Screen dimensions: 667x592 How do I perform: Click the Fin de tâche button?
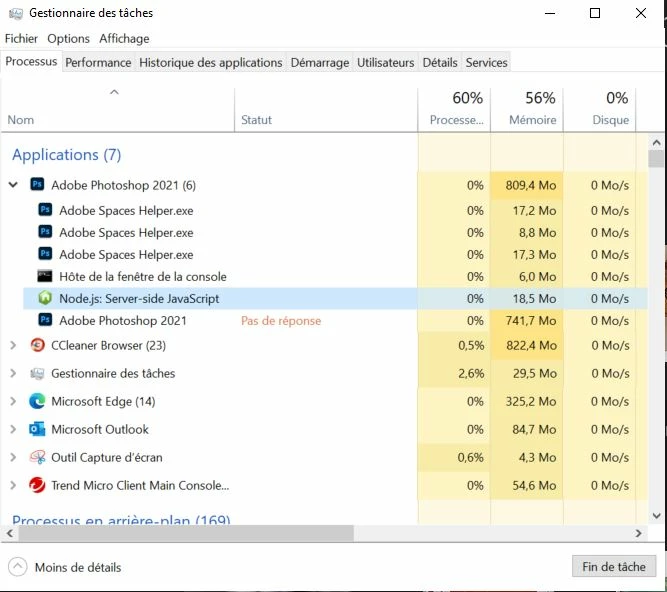click(x=613, y=566)
